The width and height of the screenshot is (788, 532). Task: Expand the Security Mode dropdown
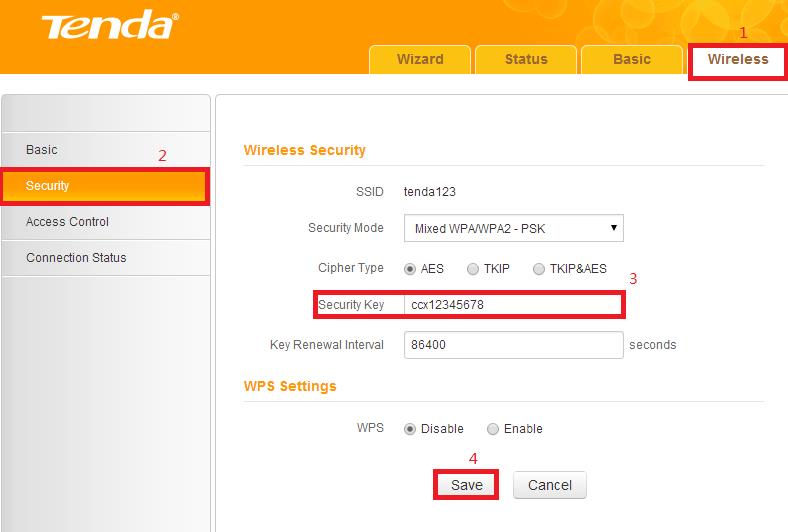[513, 229]
